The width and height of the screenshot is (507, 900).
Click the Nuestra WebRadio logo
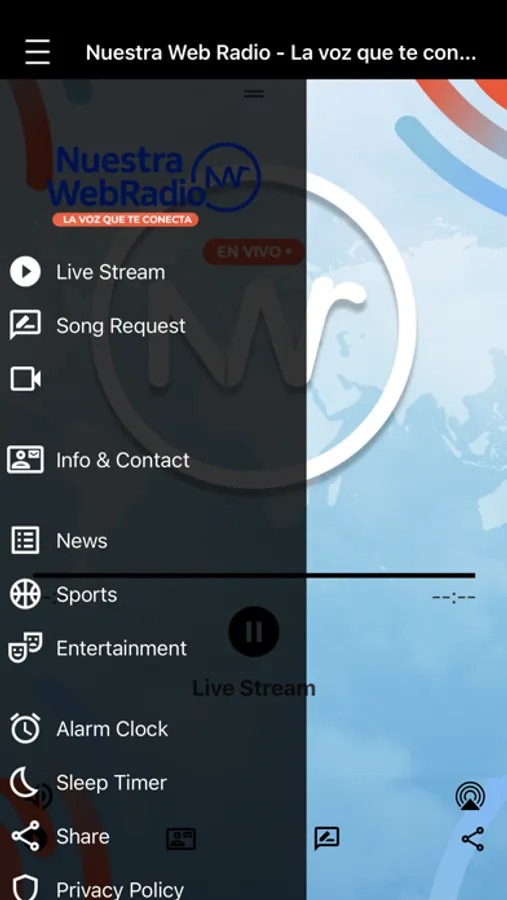click(154, 184)
